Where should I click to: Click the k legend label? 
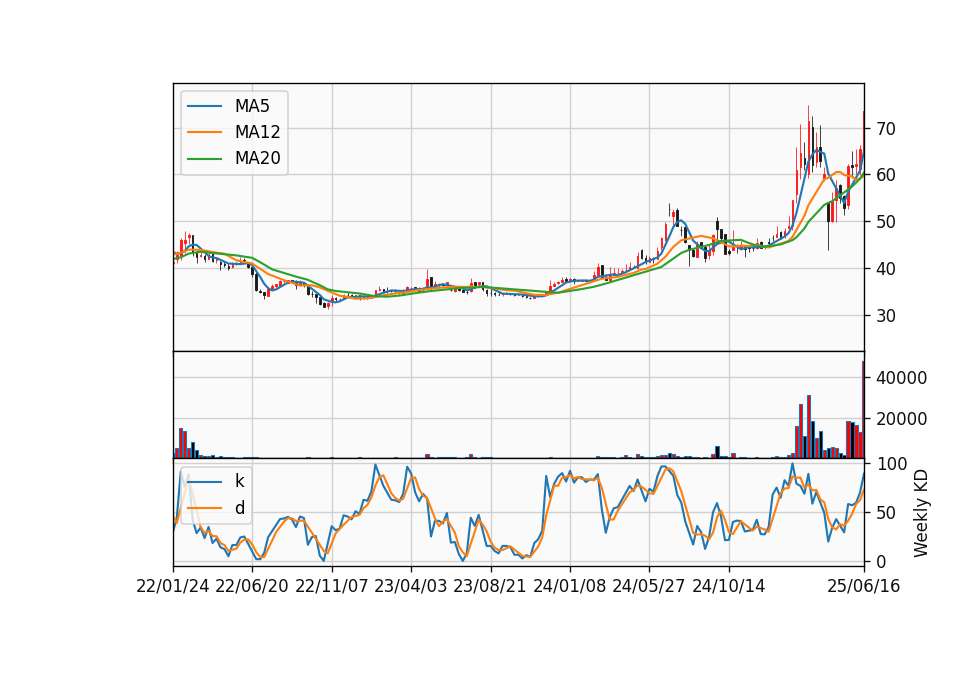(239, 481)
